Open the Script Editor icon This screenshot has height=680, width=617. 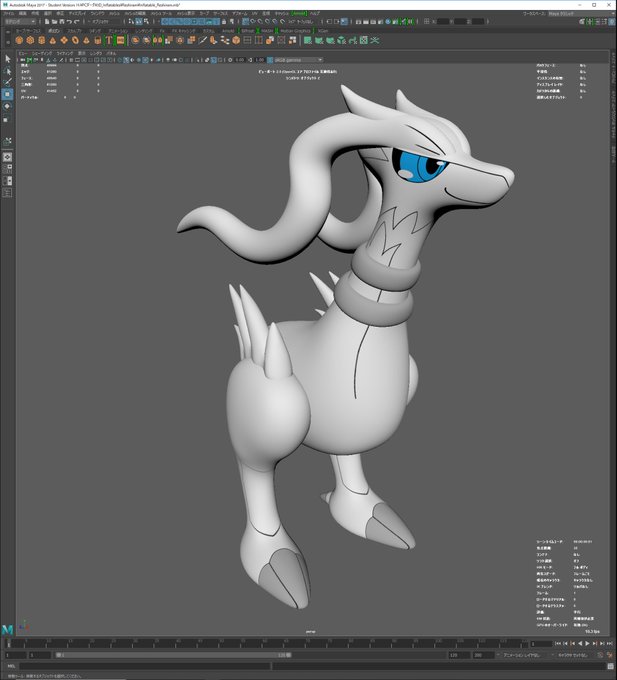tap(611, 667)
